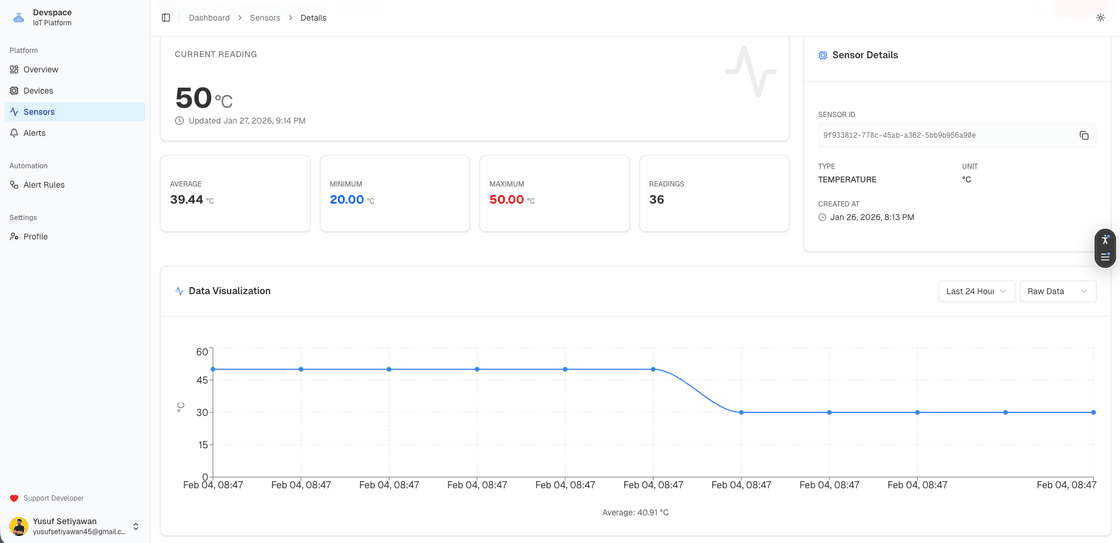Open the Alerts page
Image resolution: width=1120 pixels, height=543 pixels.
[75, 133]
